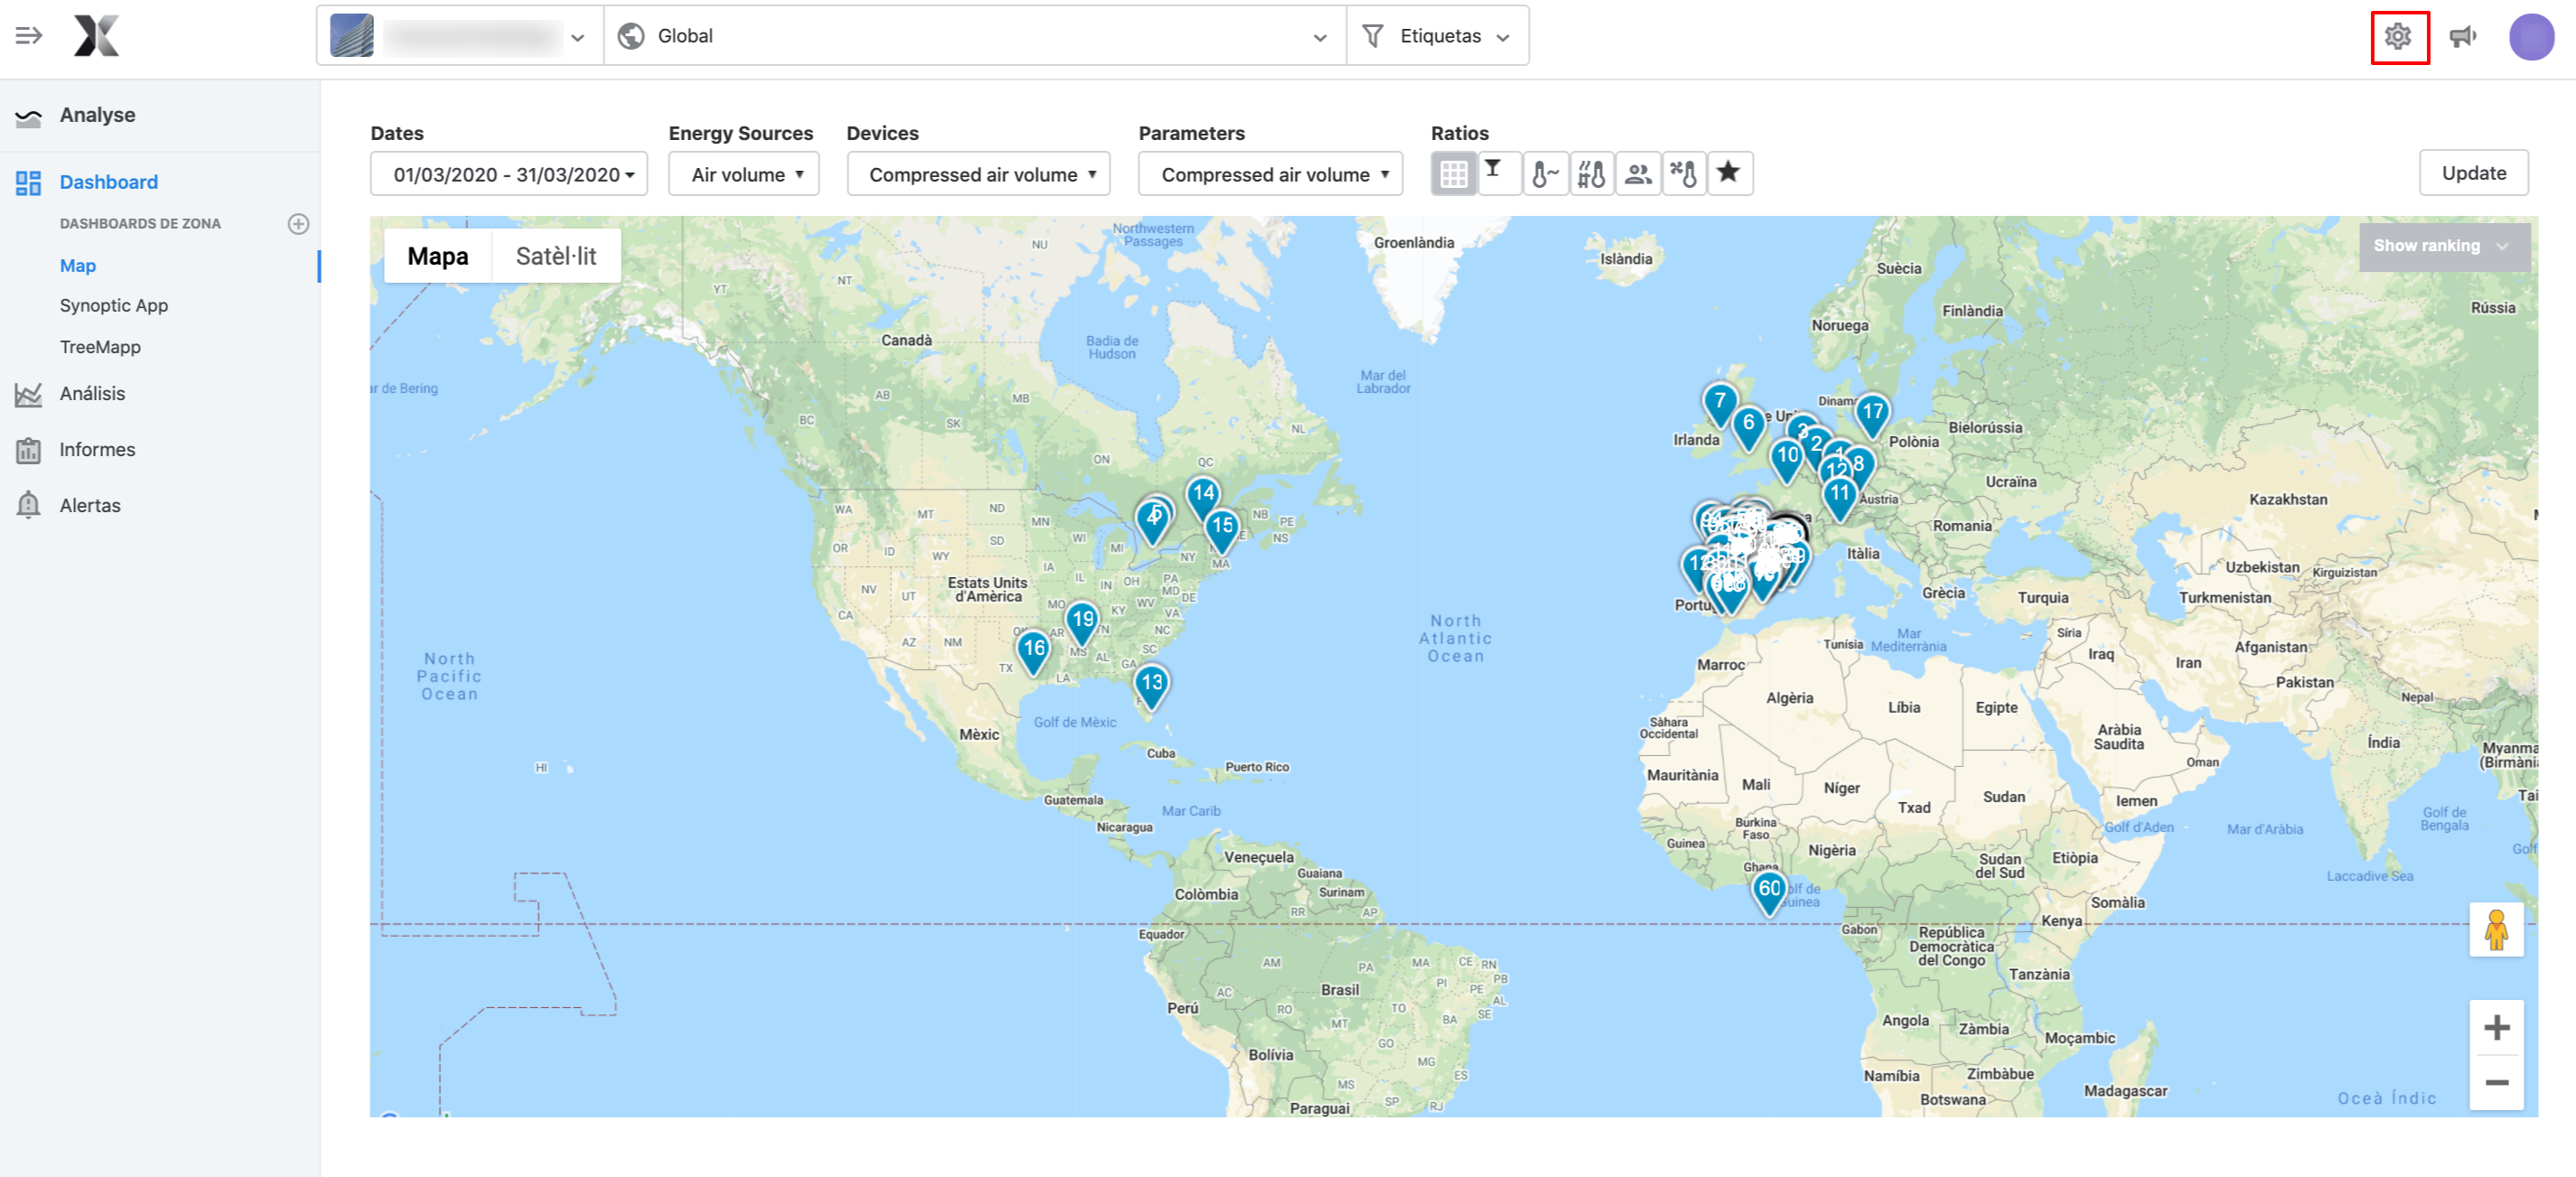Click the Alertas bell icon
Image resolution: width=2576 pixels, height=1177 pixels.
click(x=28, y=505)
